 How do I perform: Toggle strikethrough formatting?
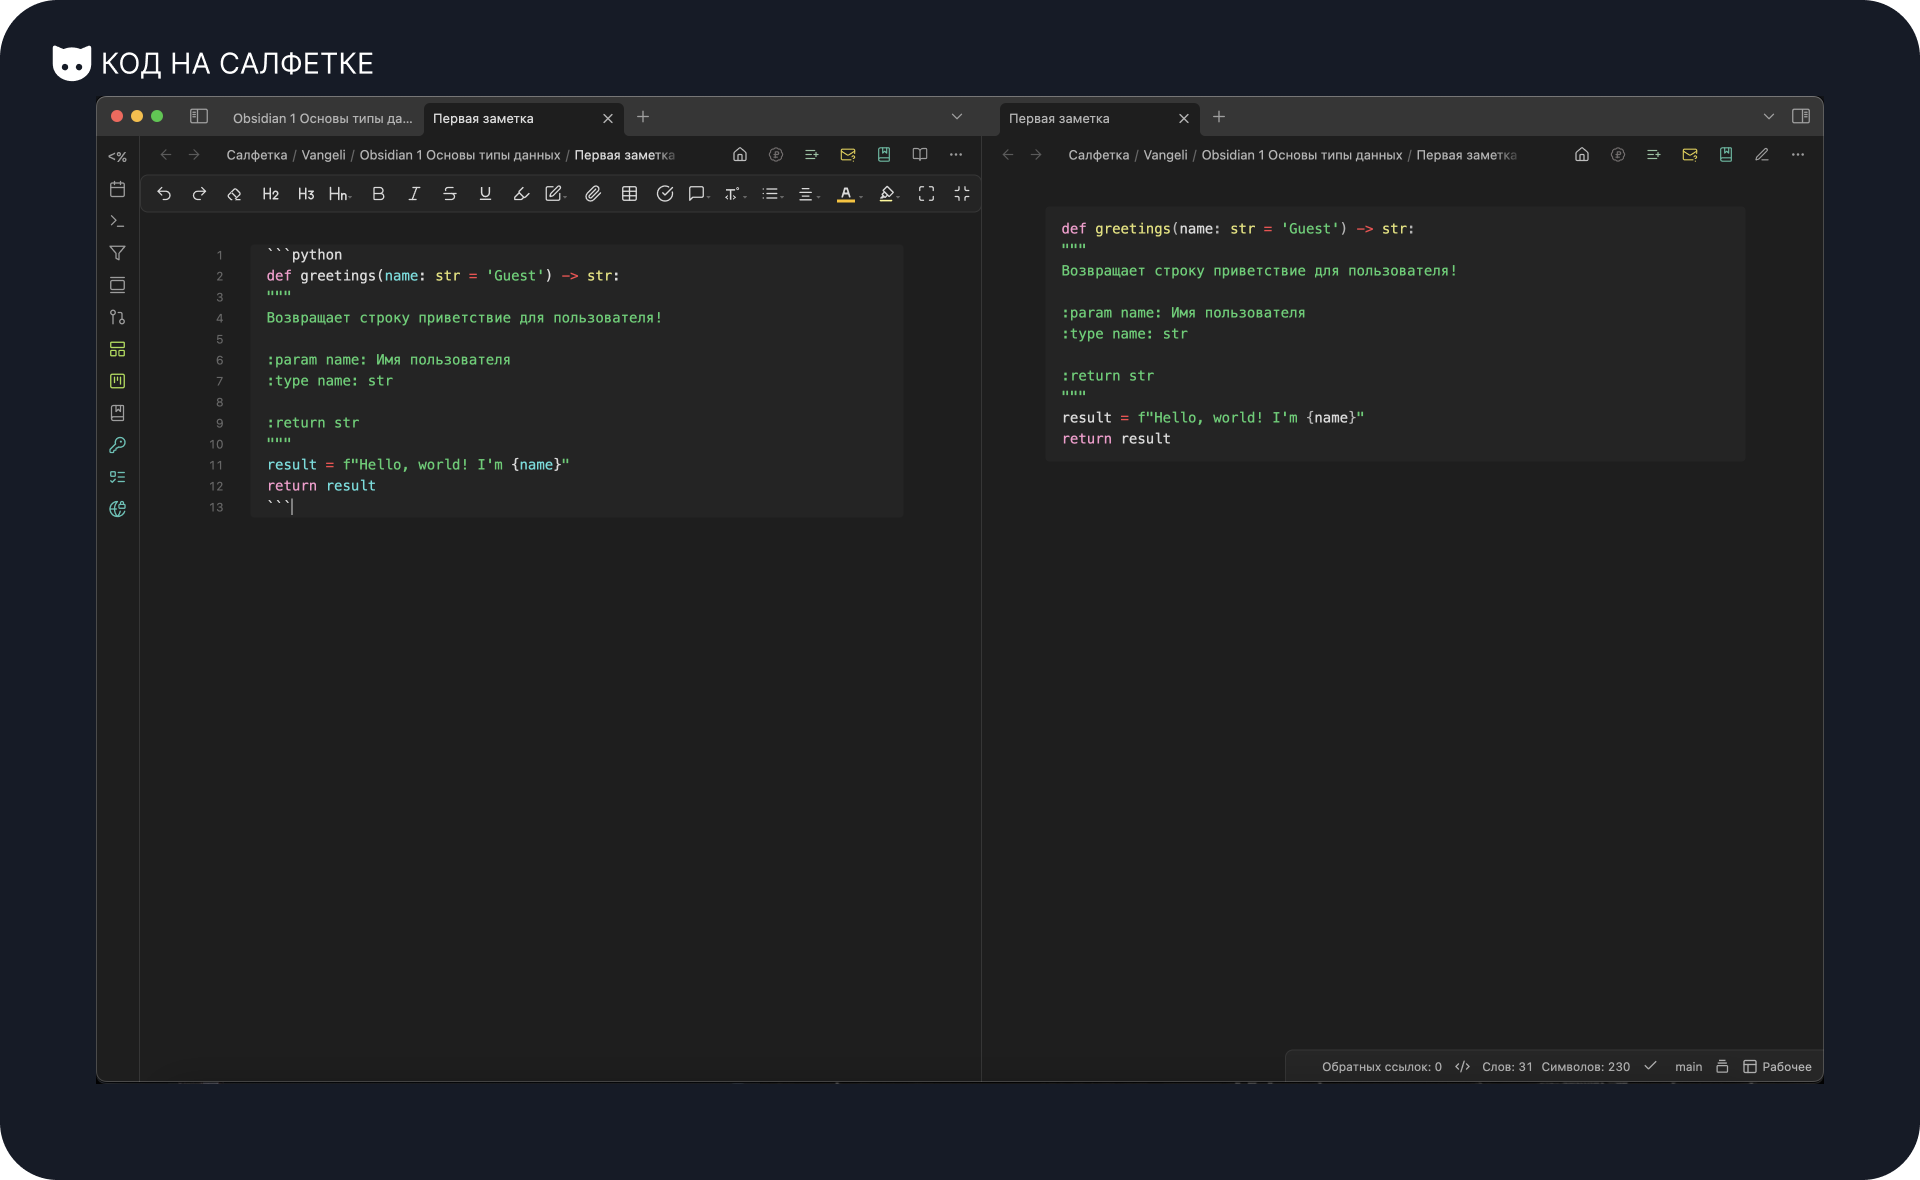449,194
